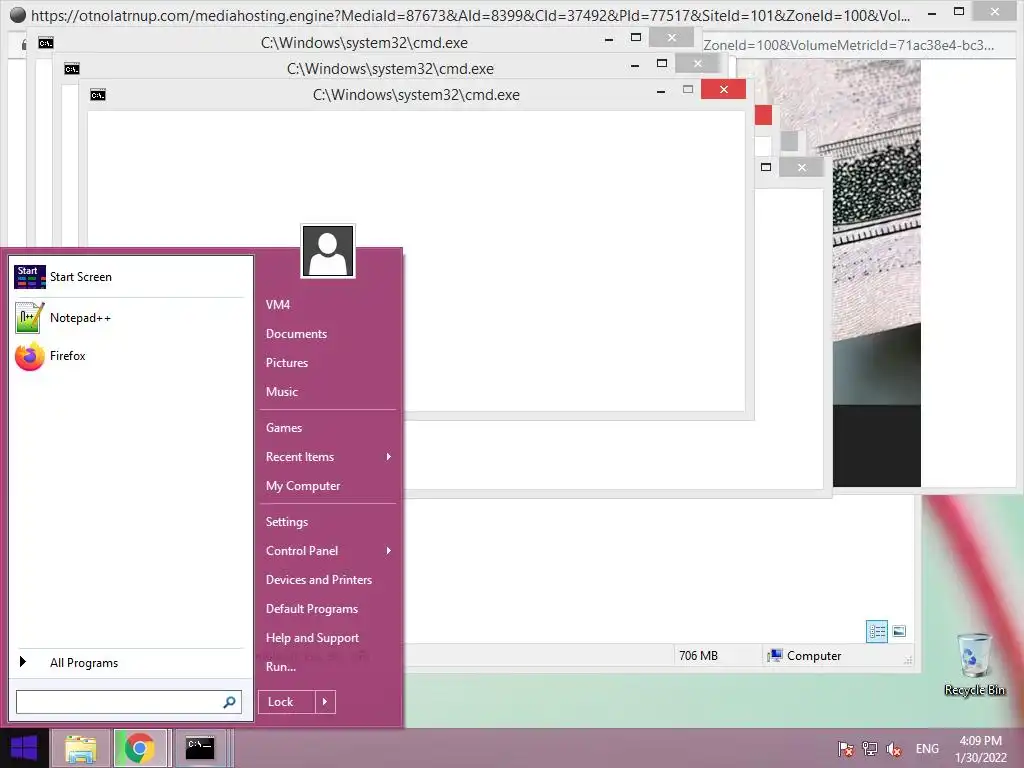Open the clock showing 4:09 PM
Image resolution: width=1024 pixels, height=768 pixels.
pos(980,749)
